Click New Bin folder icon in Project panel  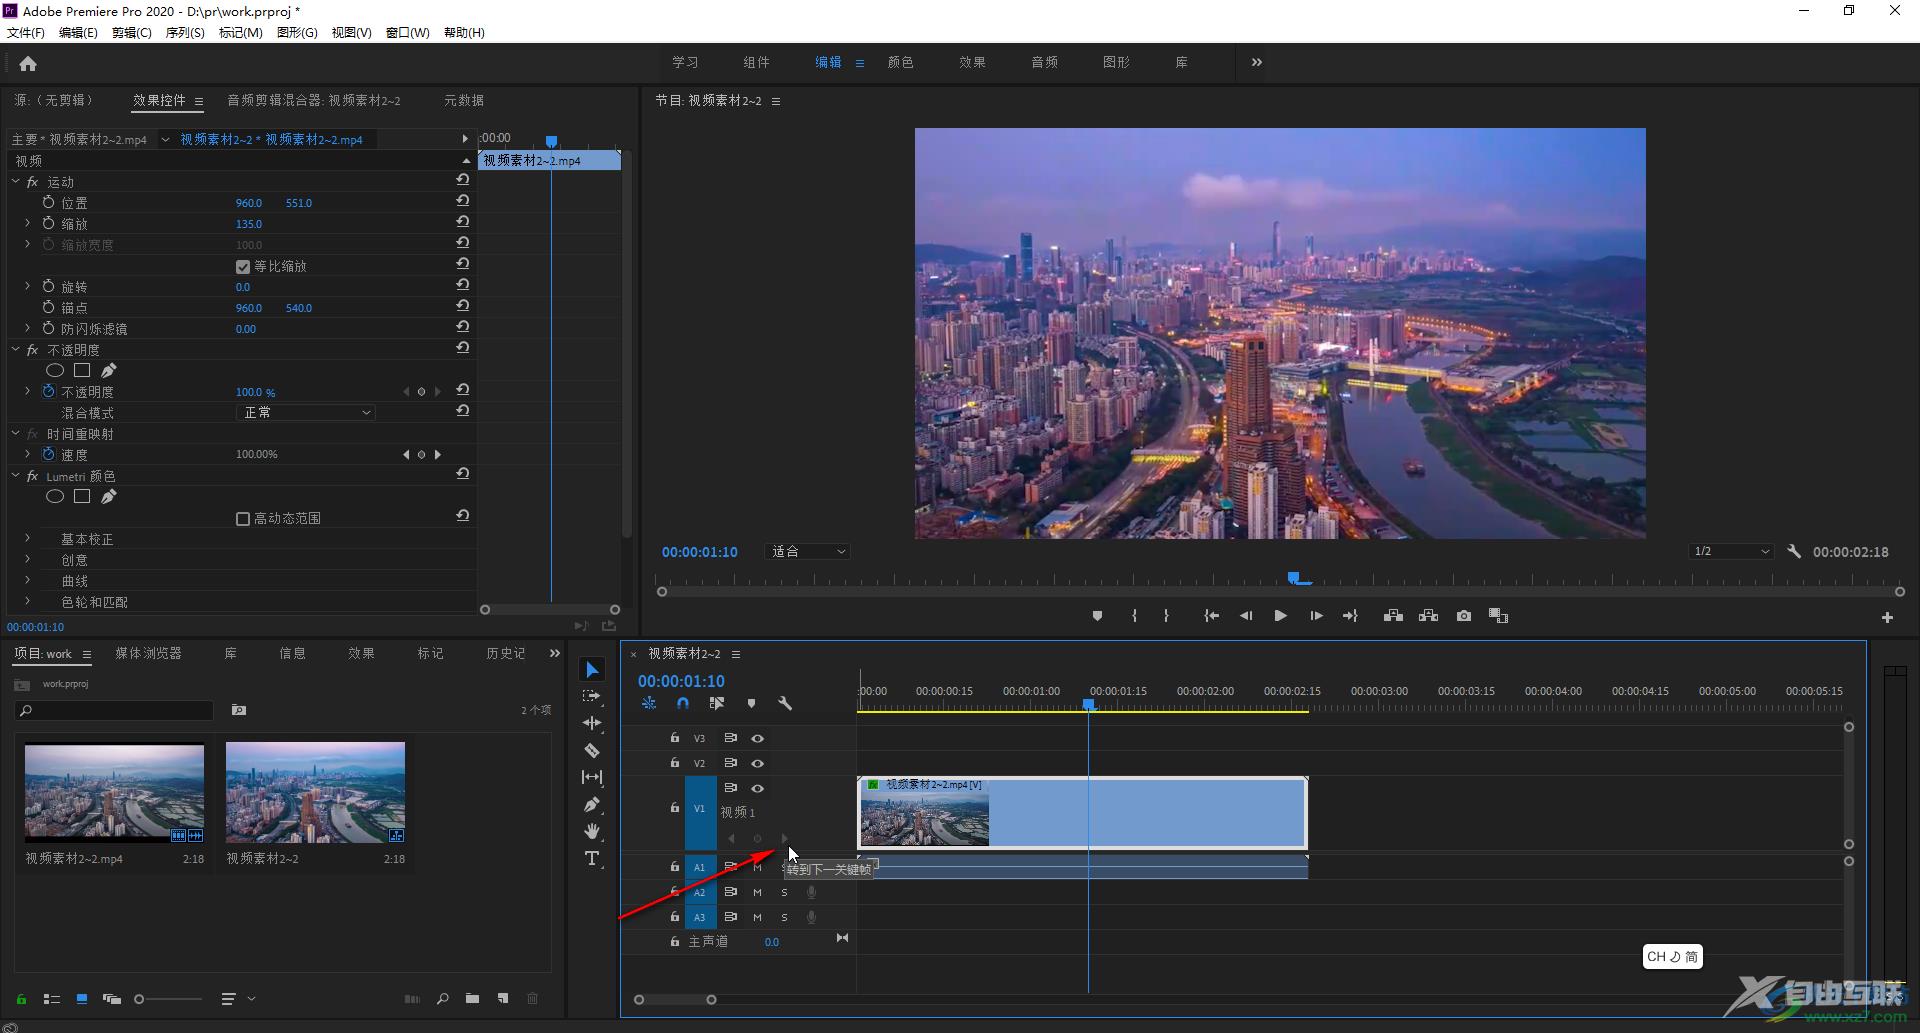472,998
